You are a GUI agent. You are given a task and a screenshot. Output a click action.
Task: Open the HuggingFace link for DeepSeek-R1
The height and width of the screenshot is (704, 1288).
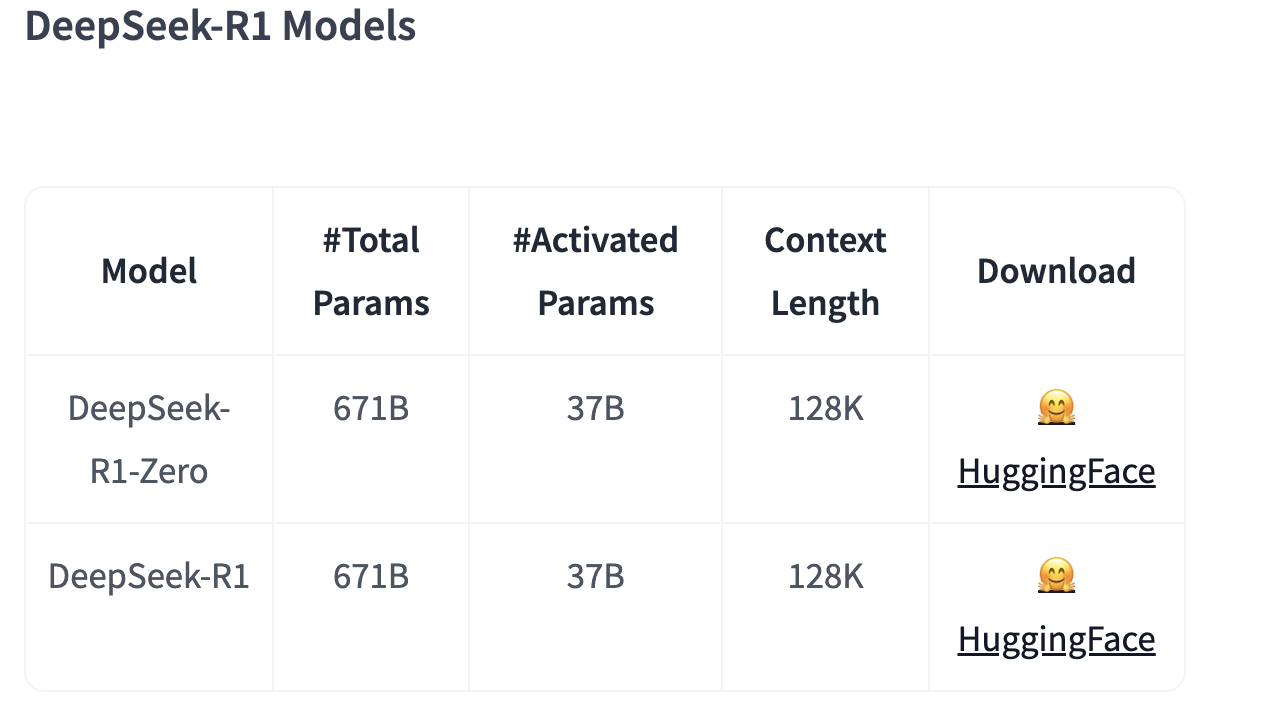[1056, 639]
